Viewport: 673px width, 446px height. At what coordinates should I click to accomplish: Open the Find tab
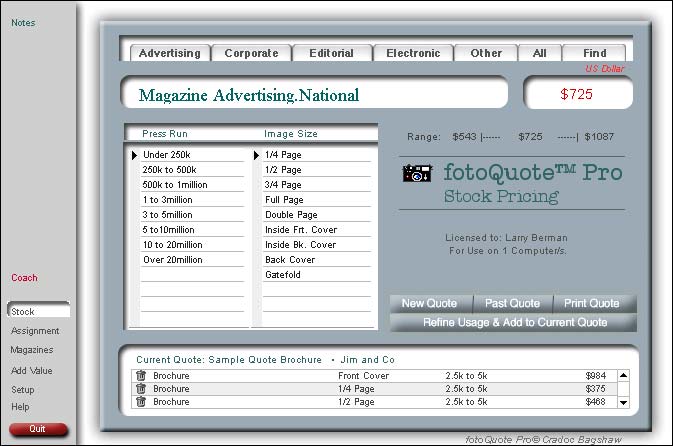point(594,53)
